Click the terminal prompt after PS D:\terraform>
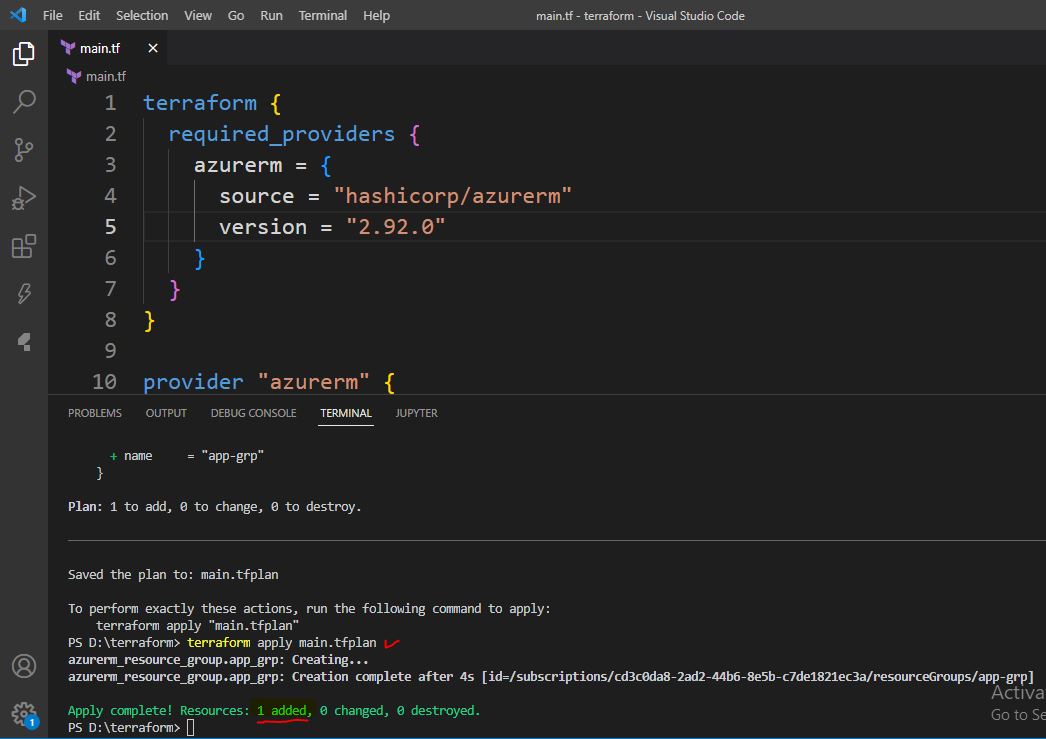The image size is (1046, 739). [x=191, y=727]
